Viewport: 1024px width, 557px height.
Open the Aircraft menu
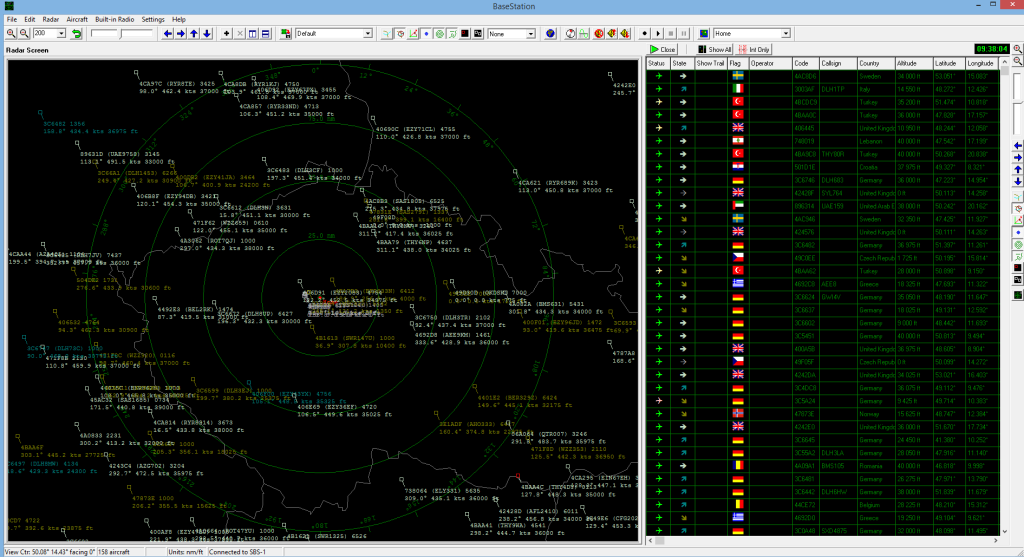point(77,20)
